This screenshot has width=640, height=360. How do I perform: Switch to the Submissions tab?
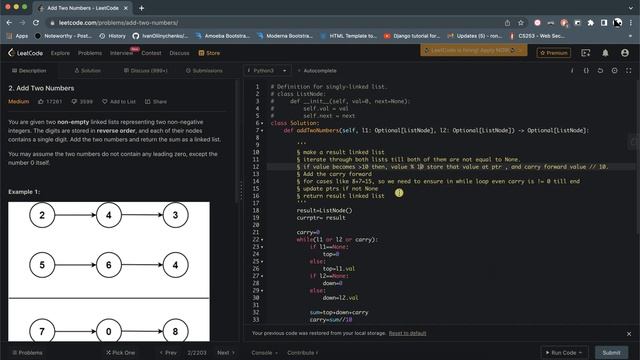click(204, 71)
